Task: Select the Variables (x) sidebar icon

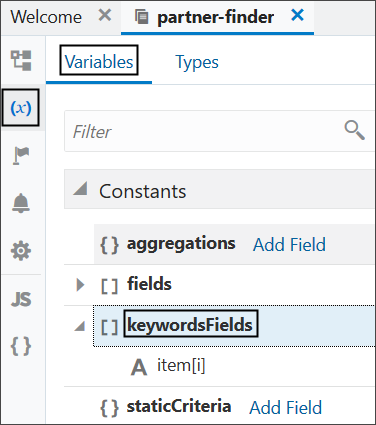Action: pyautogui.click(x=21, y=108)
